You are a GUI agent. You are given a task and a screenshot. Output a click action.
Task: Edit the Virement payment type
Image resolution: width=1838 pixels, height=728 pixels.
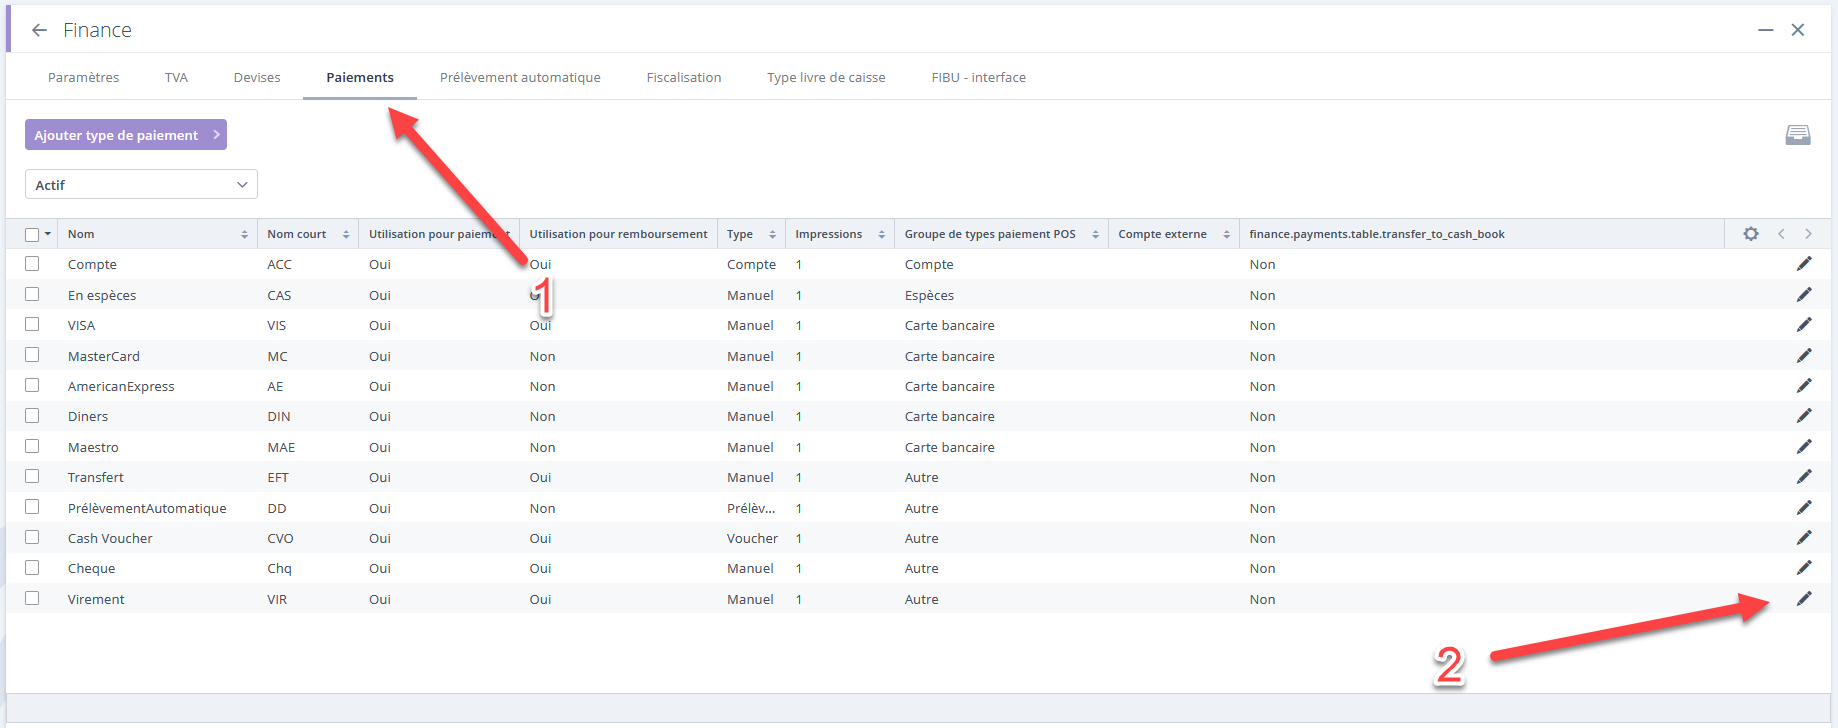(1804, 599)
